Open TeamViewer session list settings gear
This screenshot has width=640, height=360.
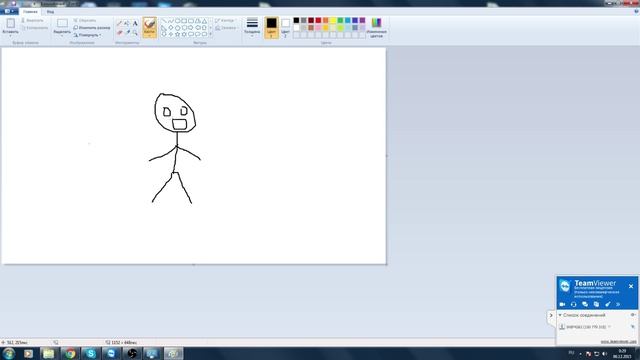click(633, 315)
